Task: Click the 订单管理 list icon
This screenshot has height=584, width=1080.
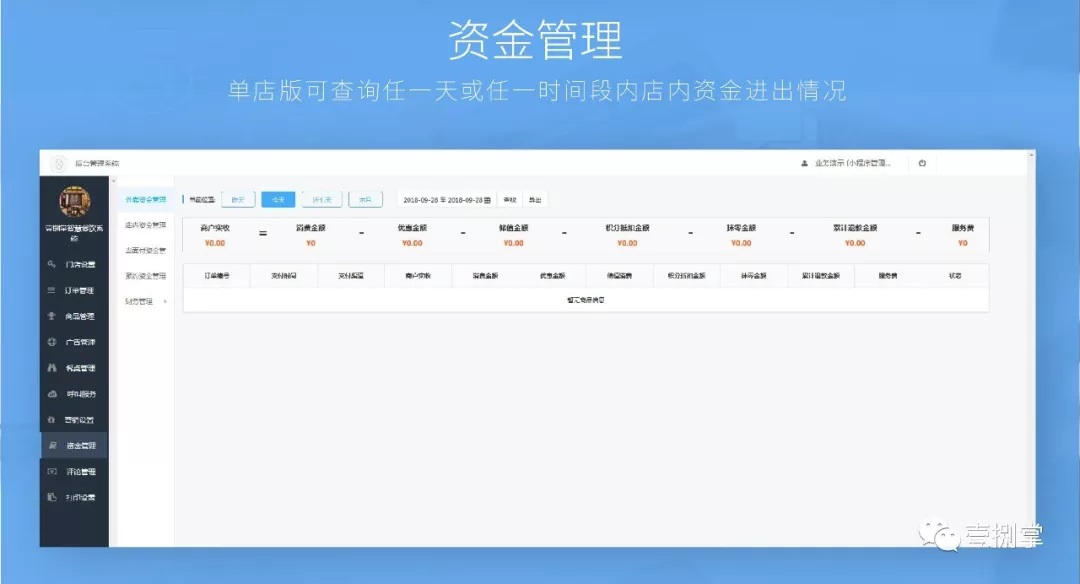Action: coord(52,291)
